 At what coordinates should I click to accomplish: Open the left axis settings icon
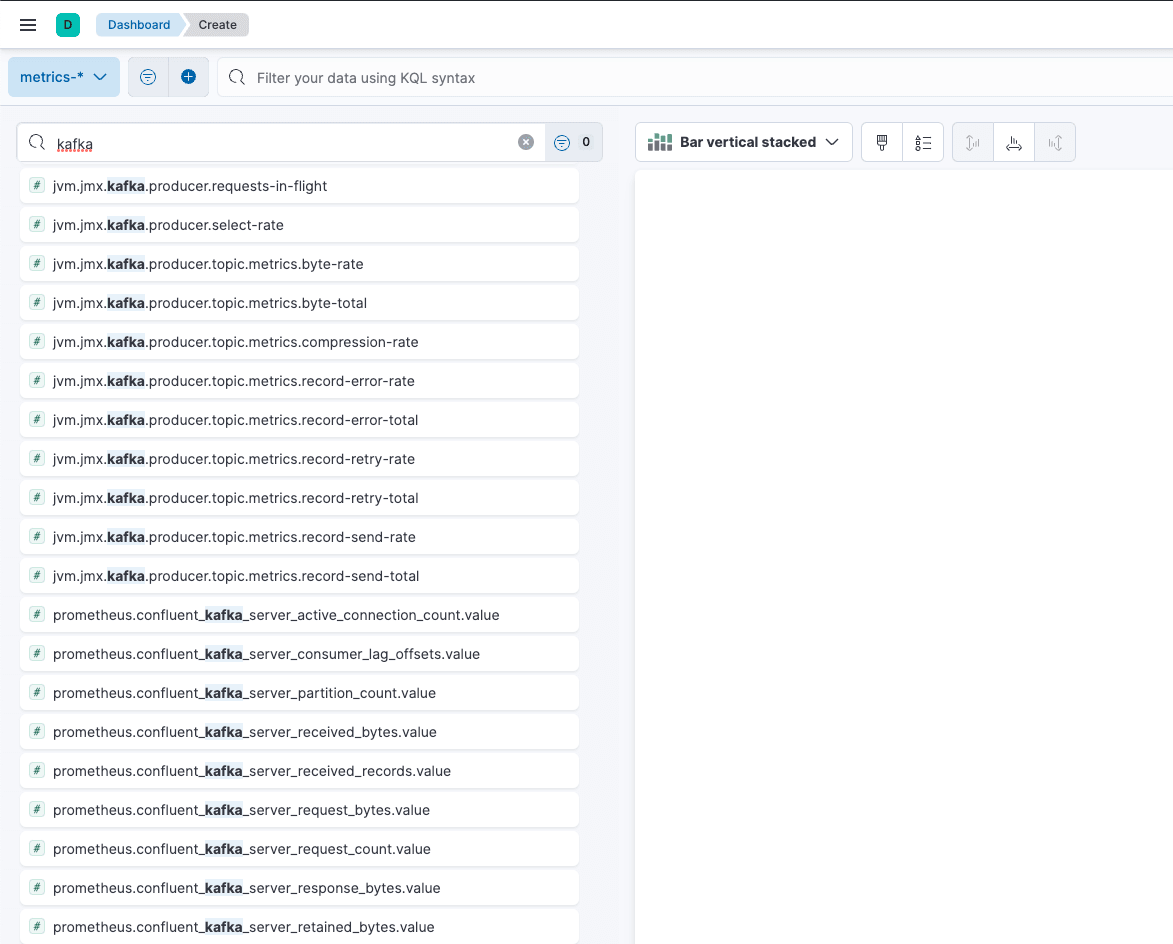973,143
